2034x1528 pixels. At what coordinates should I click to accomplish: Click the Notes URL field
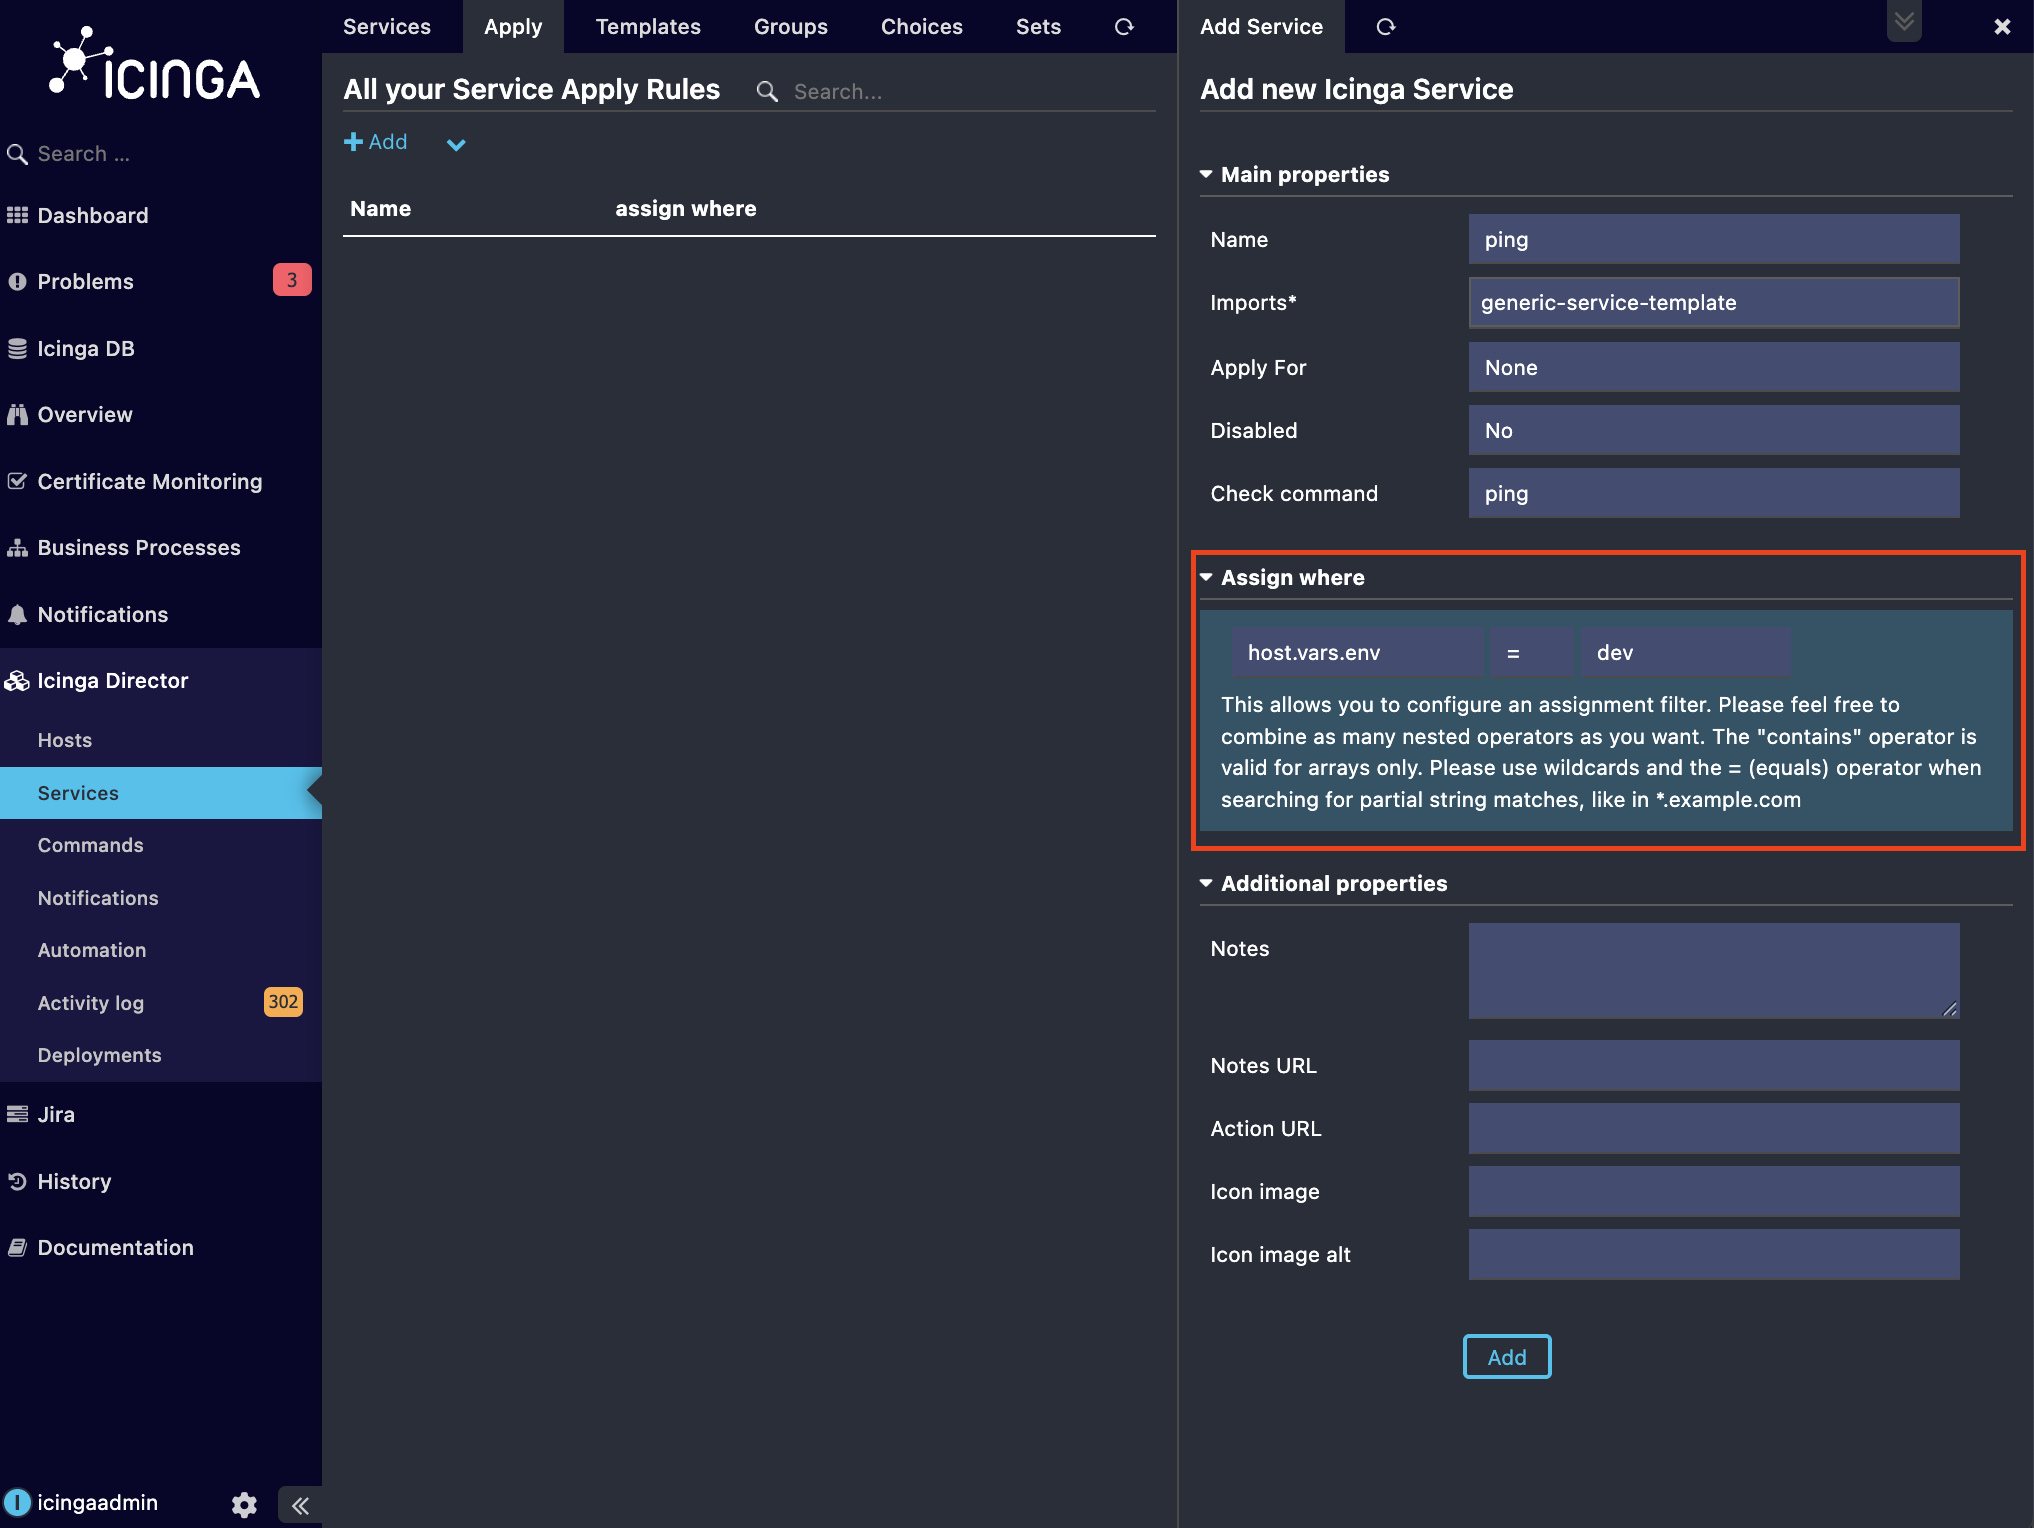coord(1714,1065)
